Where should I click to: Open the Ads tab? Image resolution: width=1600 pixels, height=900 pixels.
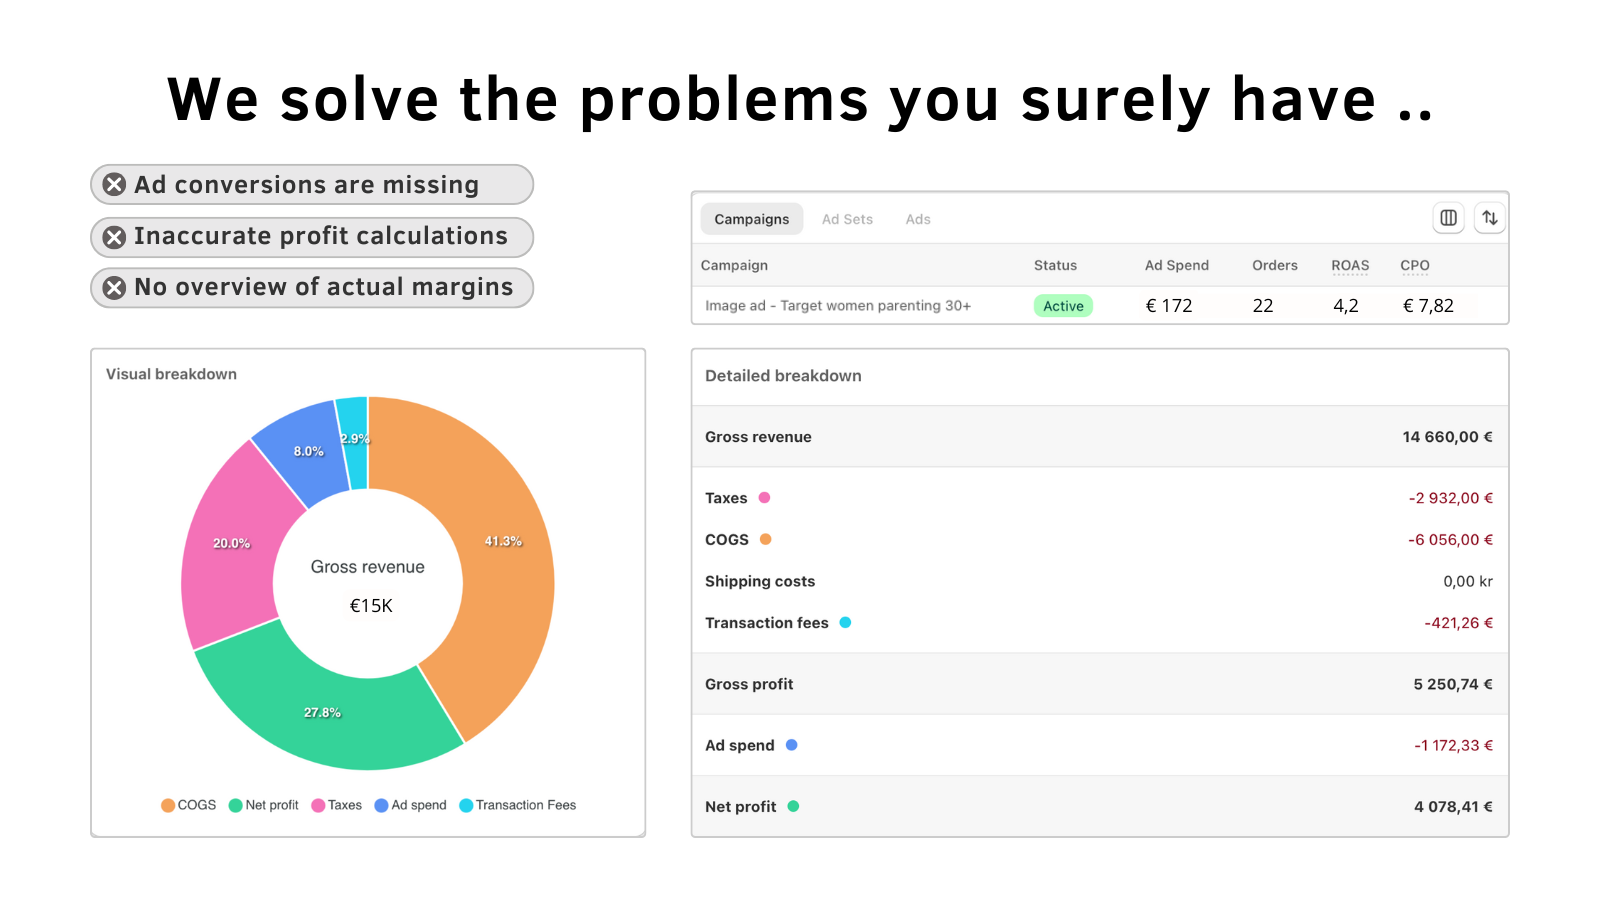[x=918, y=219]
